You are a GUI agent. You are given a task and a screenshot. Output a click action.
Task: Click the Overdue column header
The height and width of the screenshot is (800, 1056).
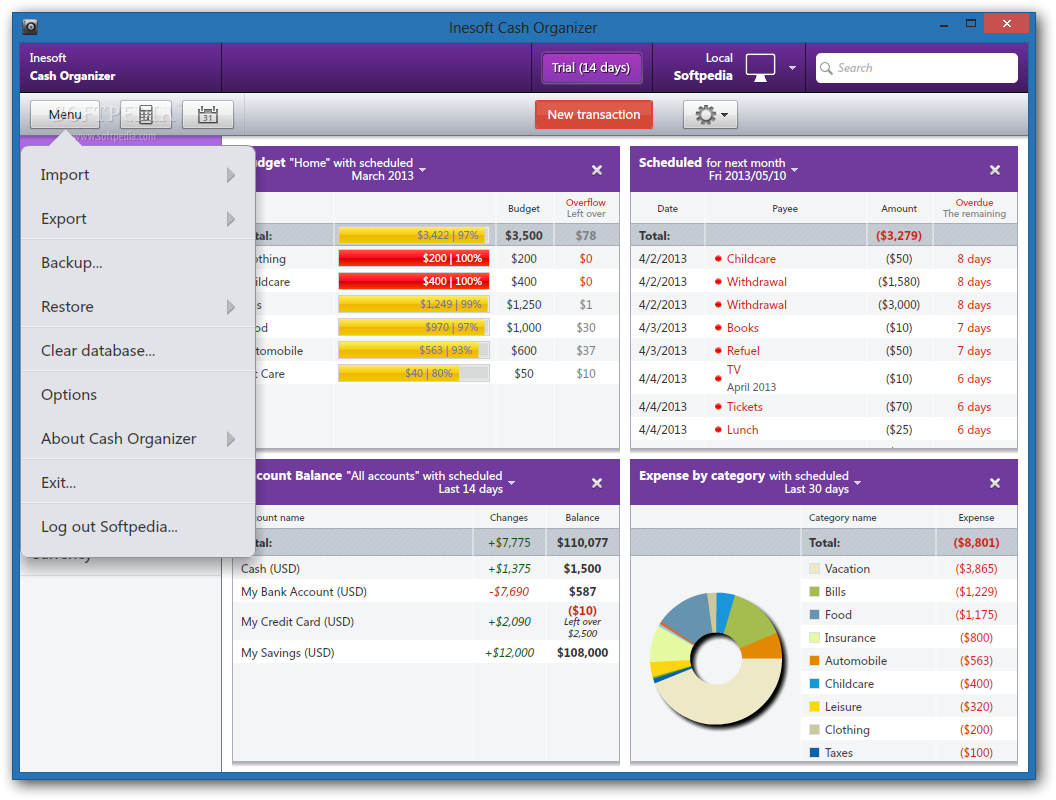[974, 208]
